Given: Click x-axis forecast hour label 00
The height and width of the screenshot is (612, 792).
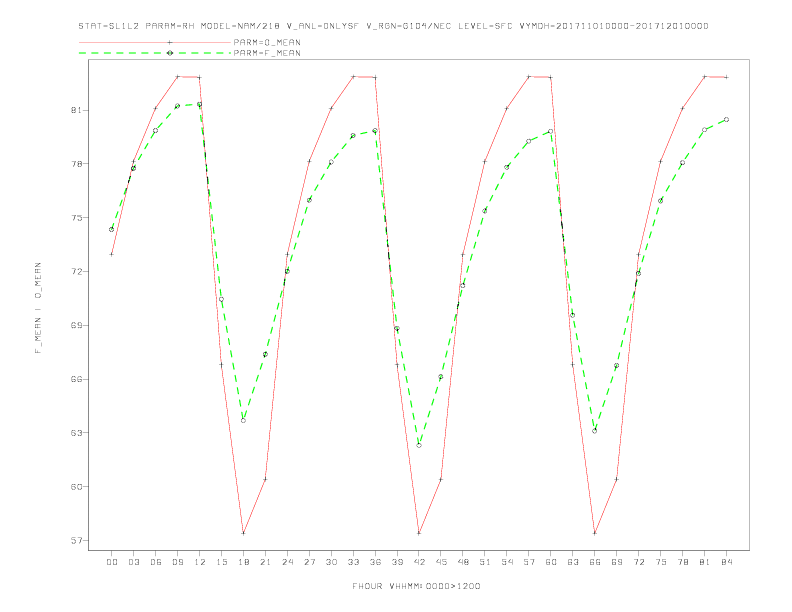Looking at the screenshot, I should (112, 562).
